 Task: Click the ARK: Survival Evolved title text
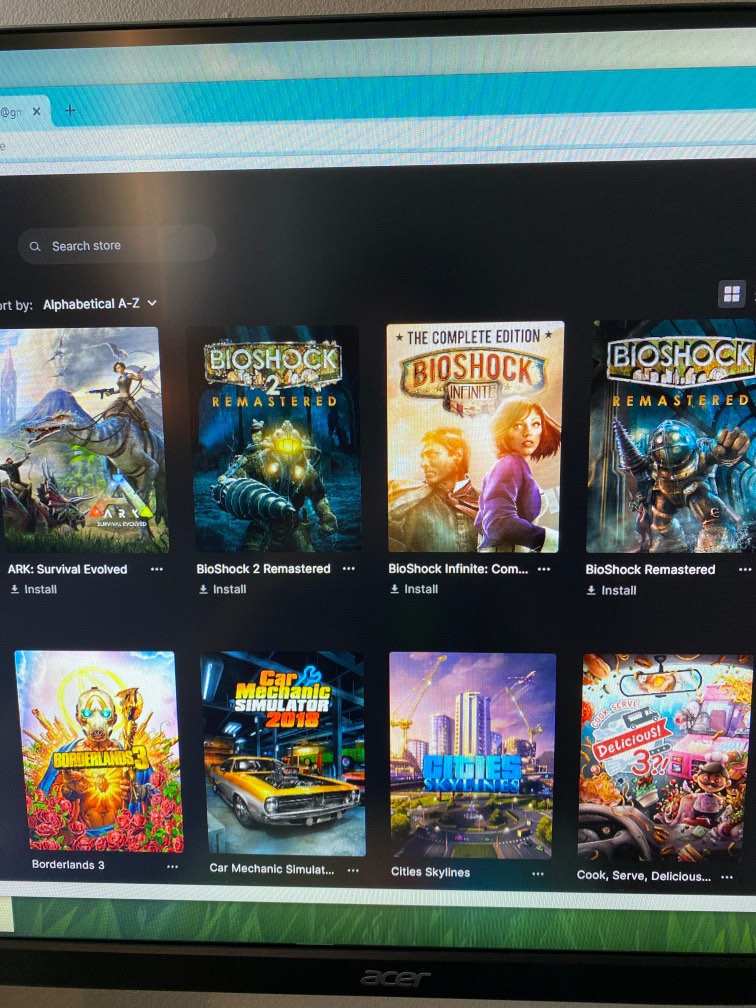pyautogui.click(x=68, y=569)
